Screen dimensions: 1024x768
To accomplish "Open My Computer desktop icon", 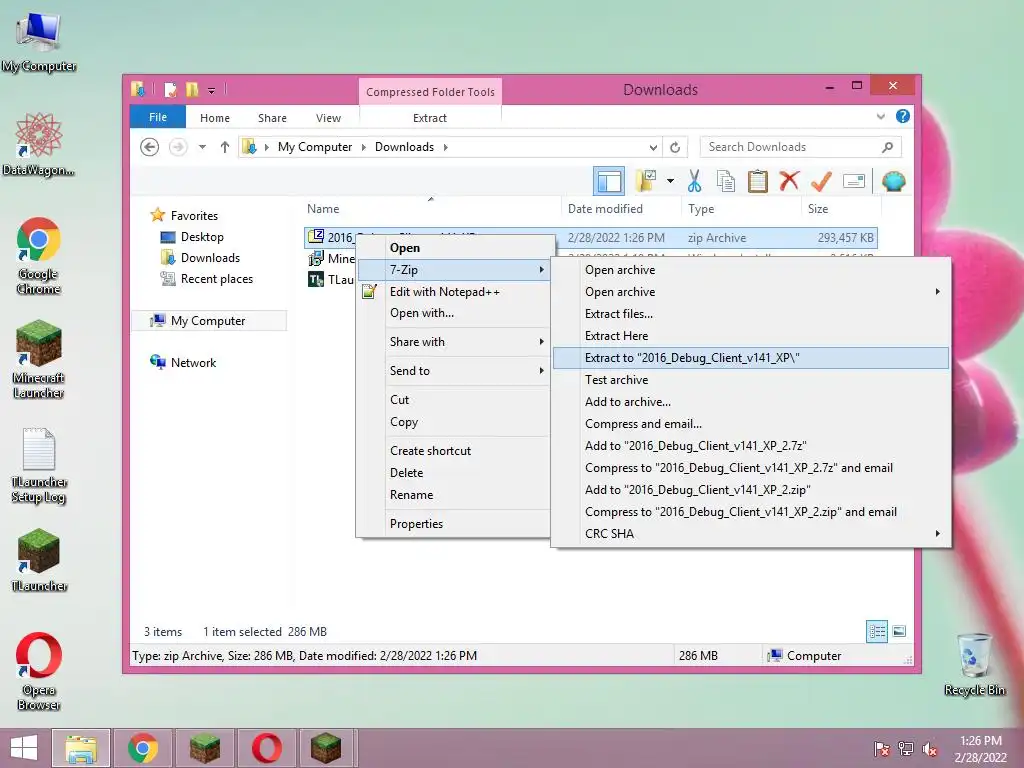I will coord(39,42).
